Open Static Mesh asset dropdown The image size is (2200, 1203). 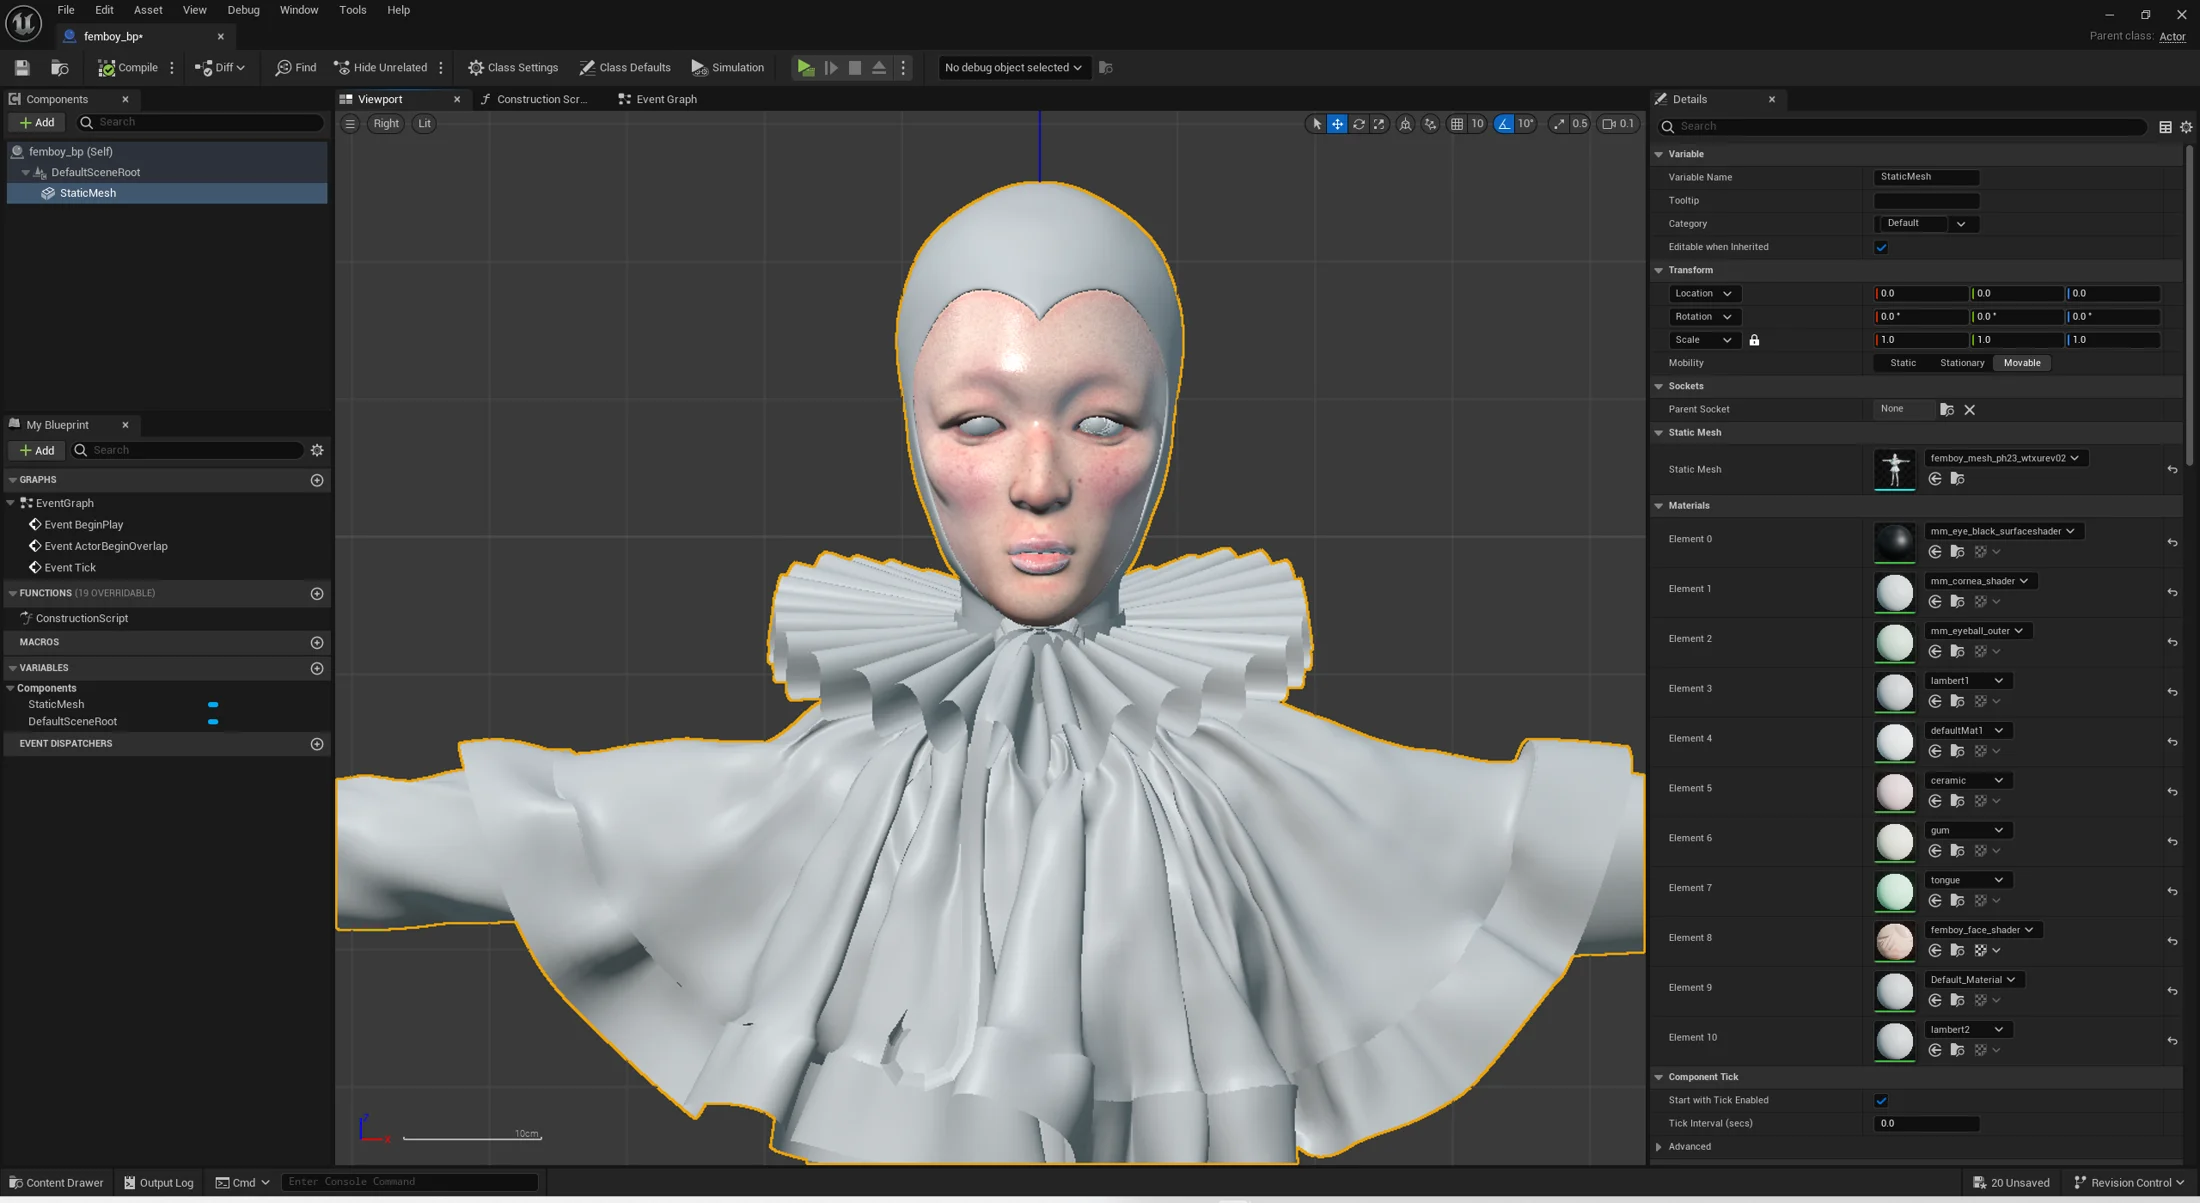[2004, 458]
